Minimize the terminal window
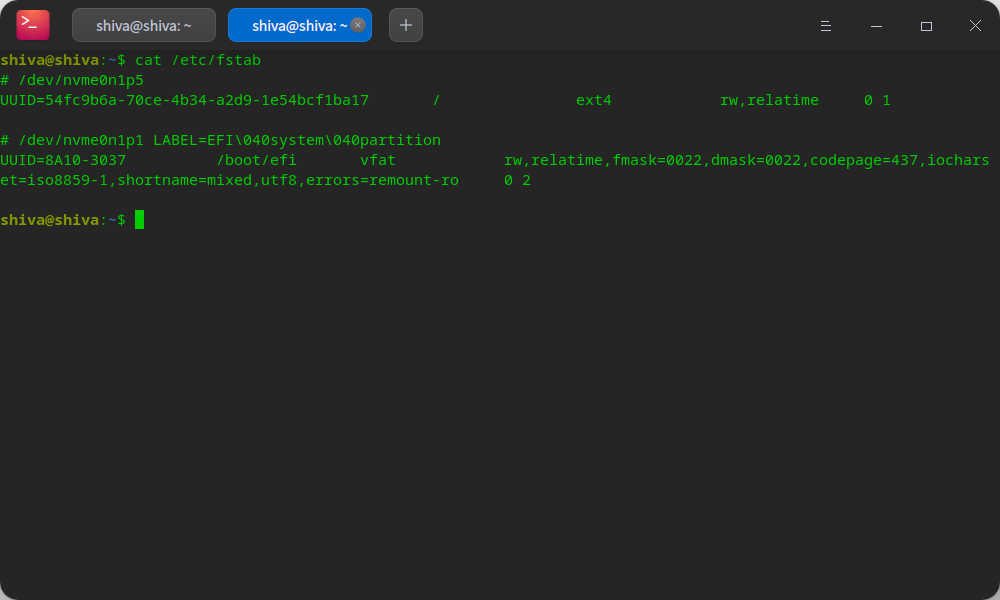This screenshot has width=1000, height=600. pos(876,26)
